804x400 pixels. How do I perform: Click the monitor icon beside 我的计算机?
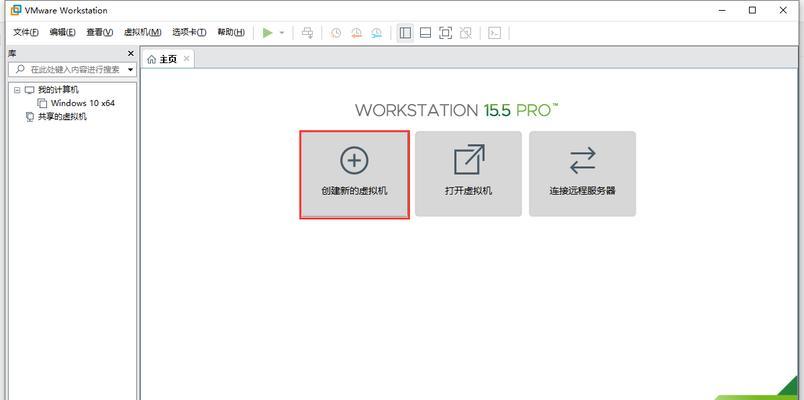30,90
